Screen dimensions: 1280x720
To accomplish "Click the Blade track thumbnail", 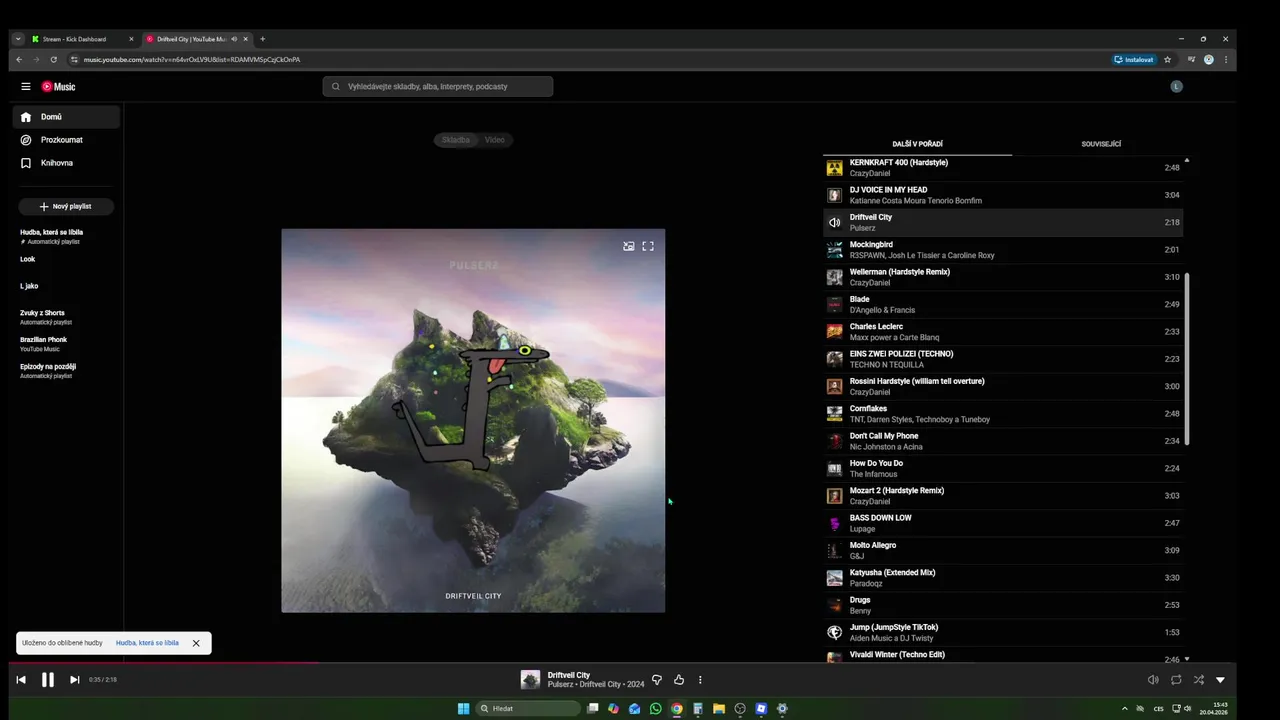I will (834, 304).
